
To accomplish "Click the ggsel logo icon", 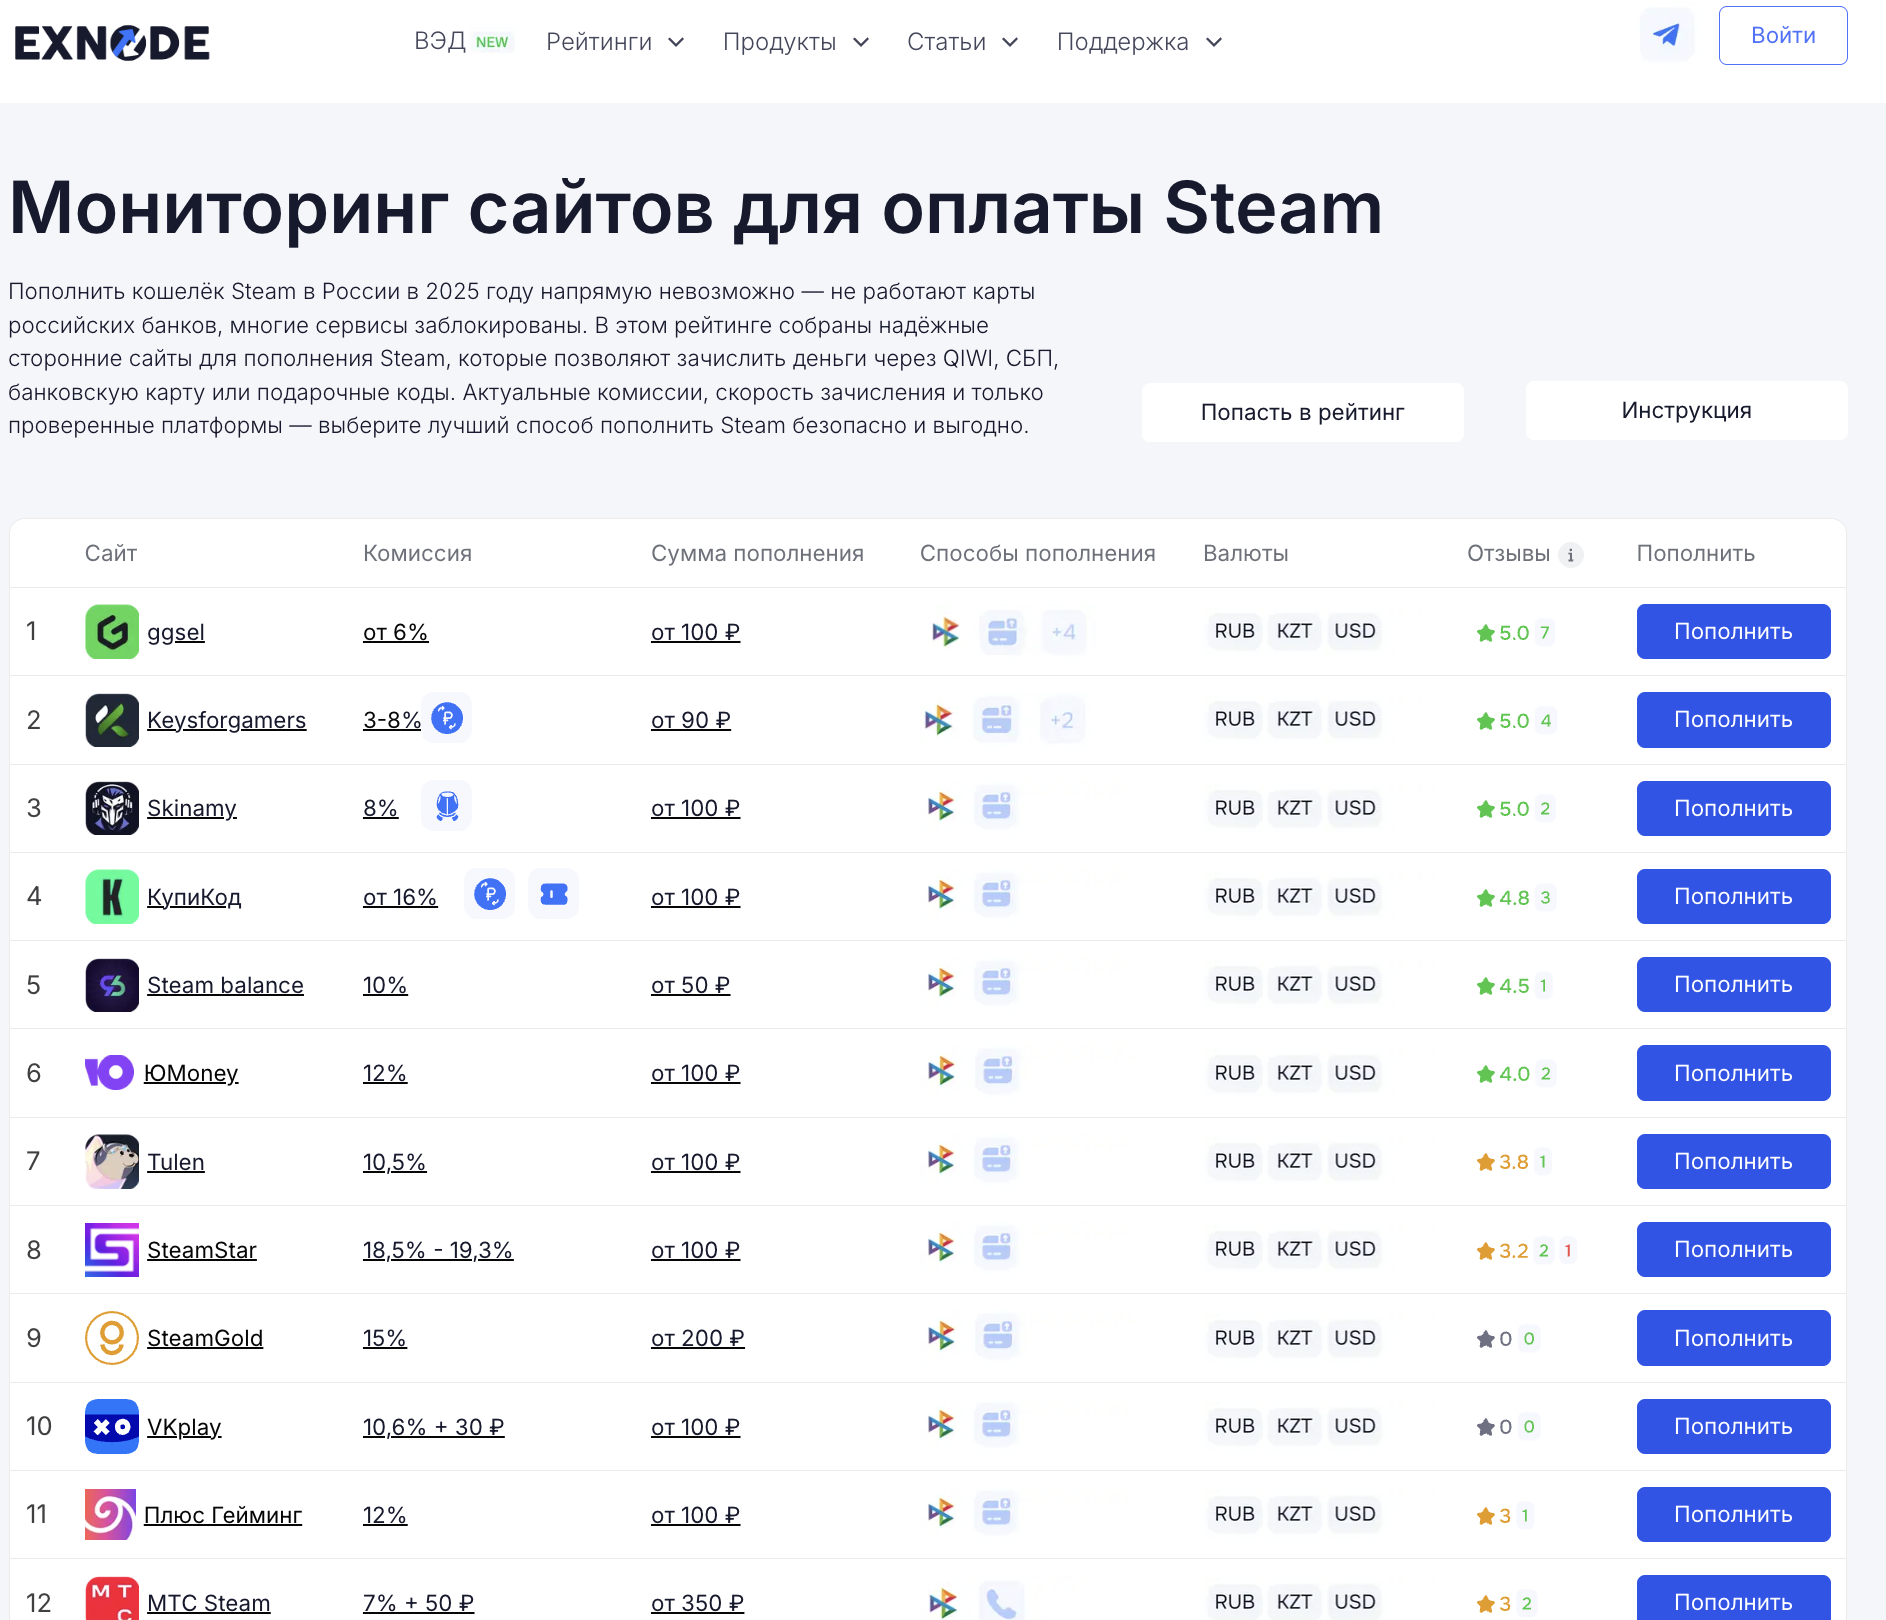I will coord(112,632).
